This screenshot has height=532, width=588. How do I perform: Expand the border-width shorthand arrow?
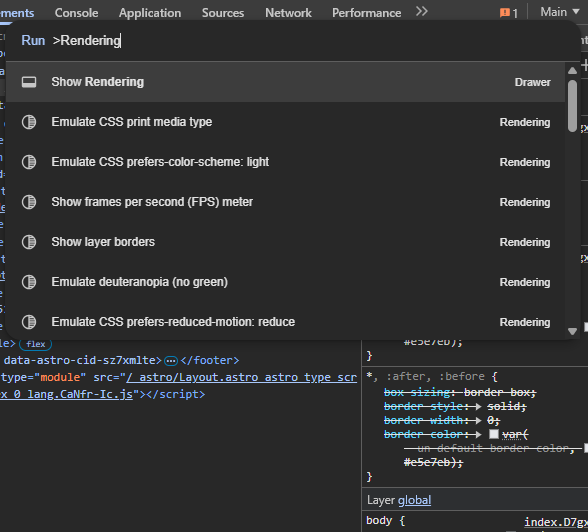point(478,420)
